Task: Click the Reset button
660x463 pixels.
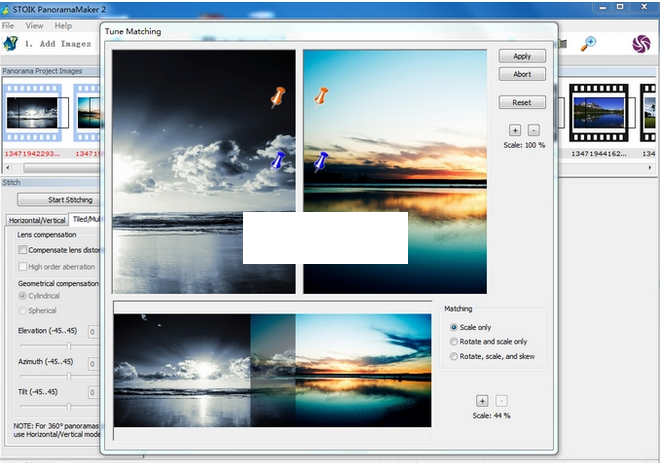Action: (522, 102)
